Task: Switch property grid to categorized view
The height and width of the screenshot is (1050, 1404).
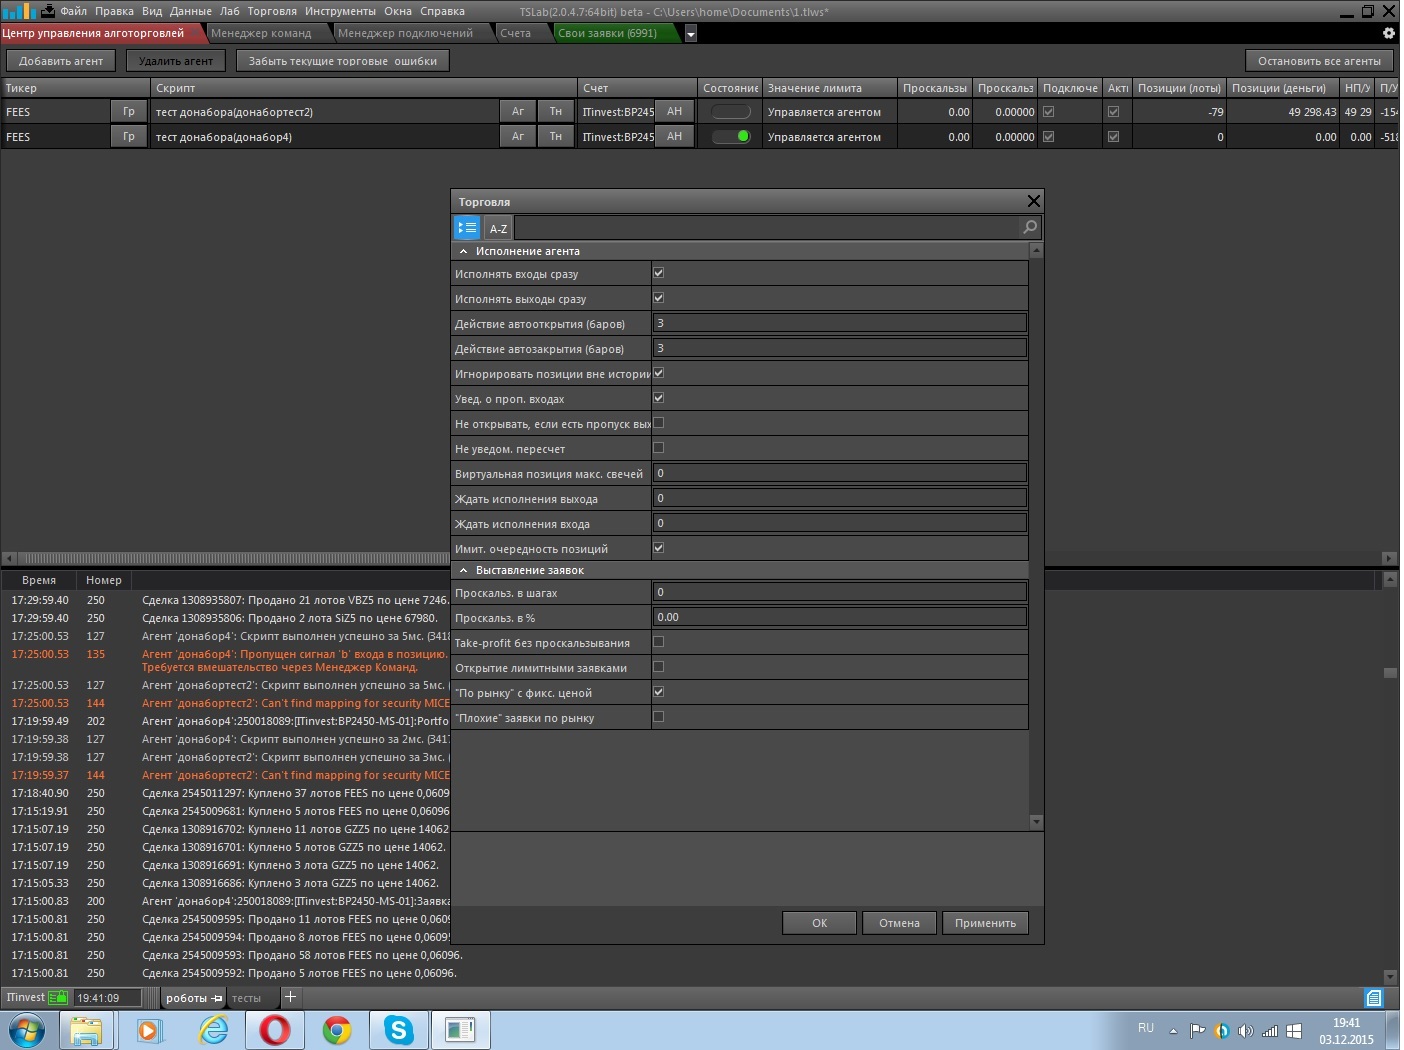Action: tap(467, 228)
